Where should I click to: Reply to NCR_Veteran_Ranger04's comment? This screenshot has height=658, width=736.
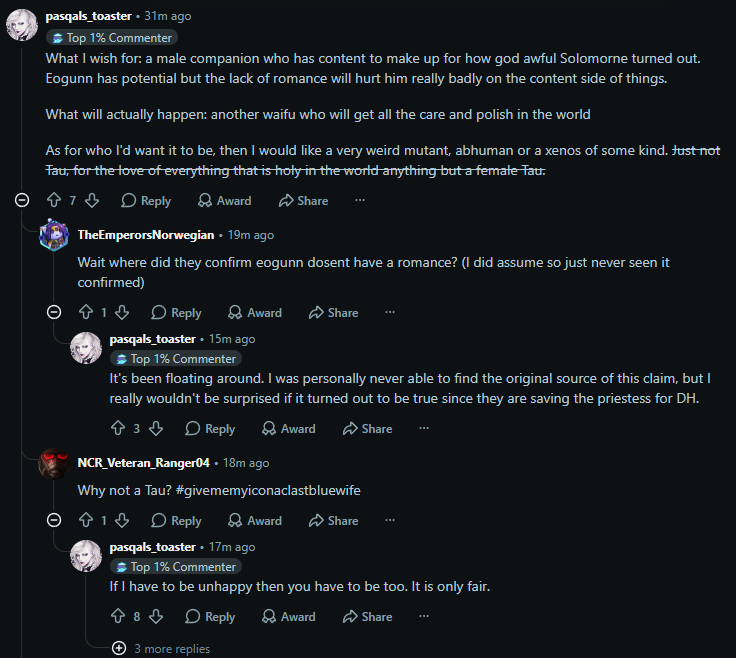[176, 520]
